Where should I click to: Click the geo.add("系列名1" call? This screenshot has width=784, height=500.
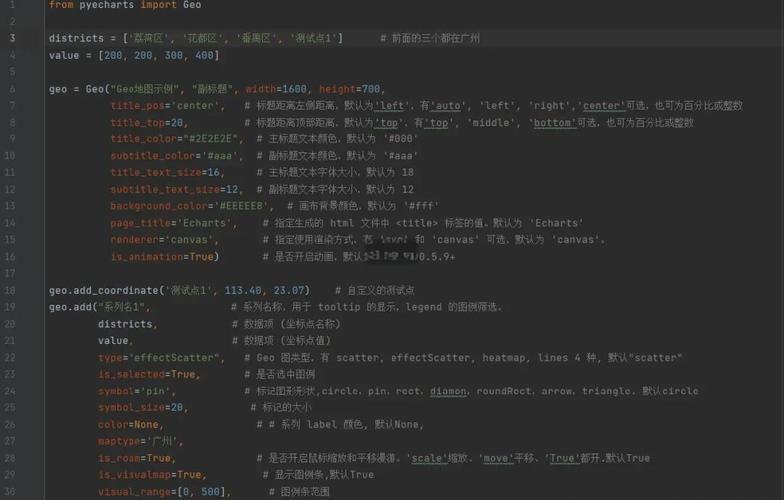coord(97,307)
